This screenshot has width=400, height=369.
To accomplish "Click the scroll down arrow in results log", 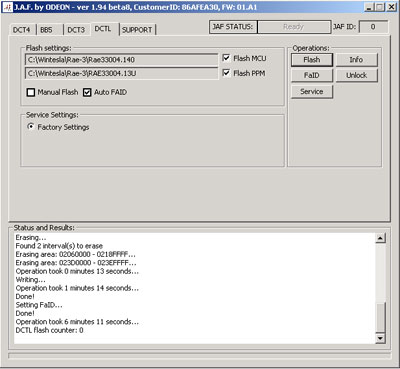I will (380, 338).
